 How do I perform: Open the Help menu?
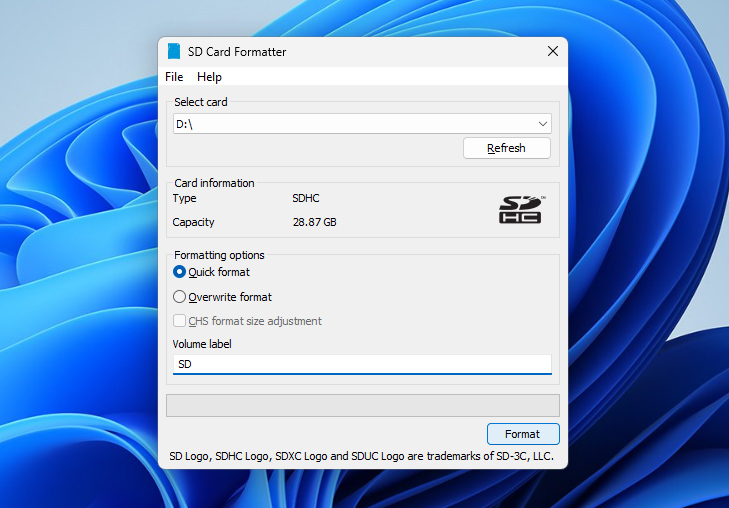[x=209, y=77]
